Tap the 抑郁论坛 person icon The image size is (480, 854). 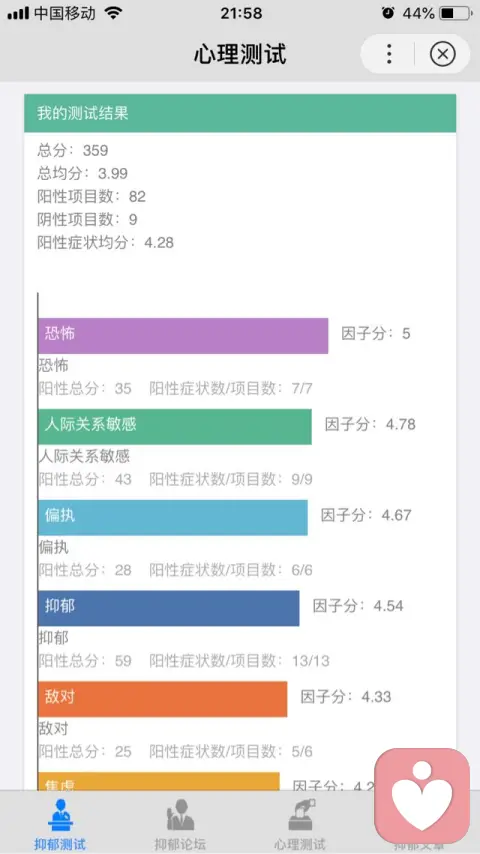180,815
